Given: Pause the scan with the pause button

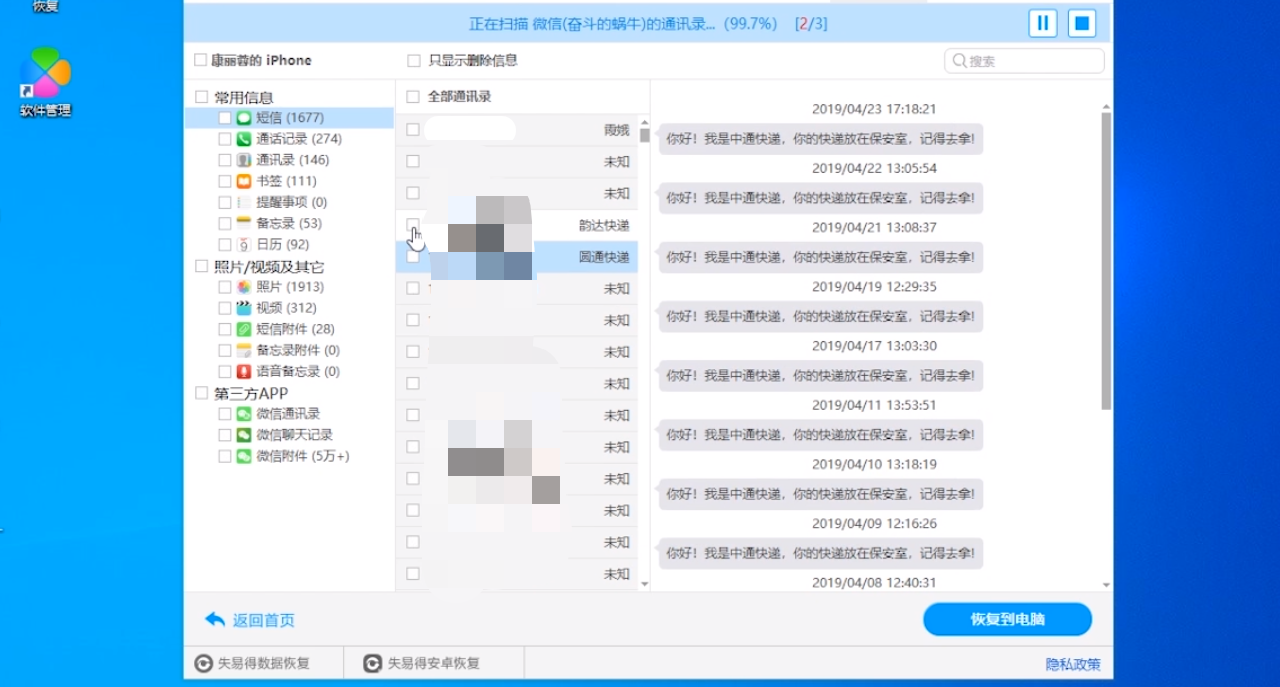Looking at the screenshot, I should click(x=1043, y=23).
